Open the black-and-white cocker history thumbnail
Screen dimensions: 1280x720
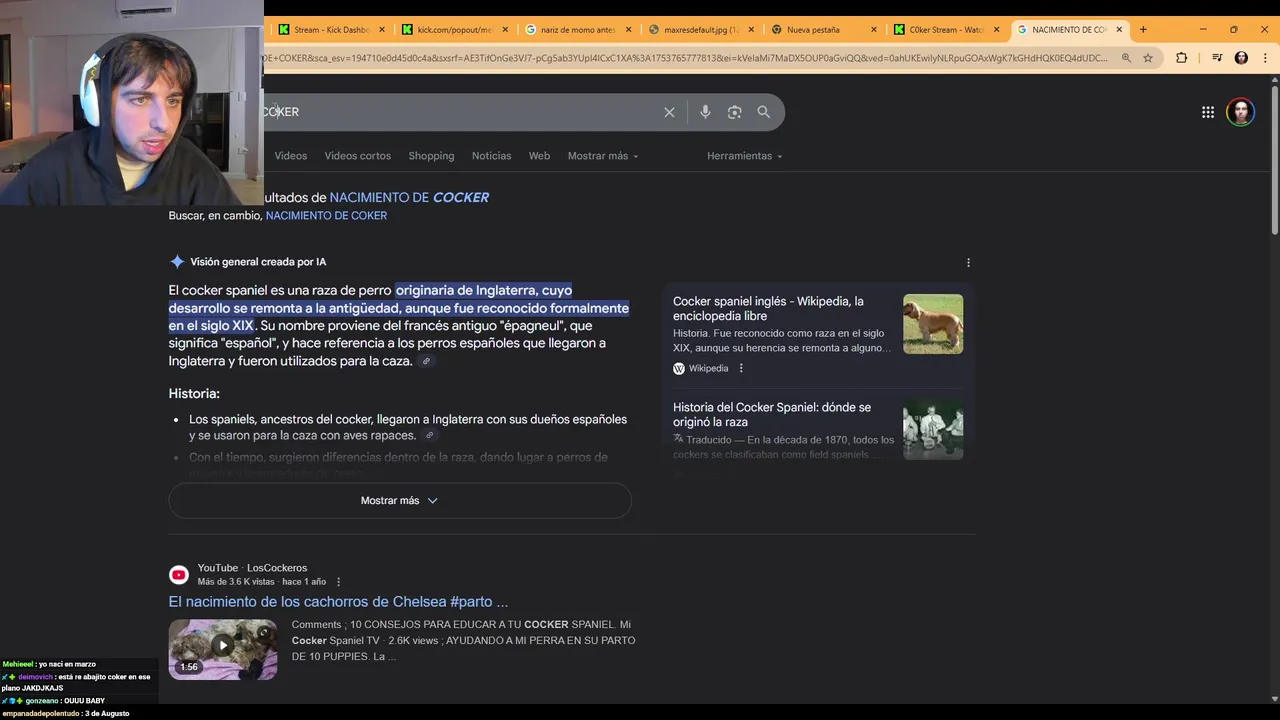[933, 430]
